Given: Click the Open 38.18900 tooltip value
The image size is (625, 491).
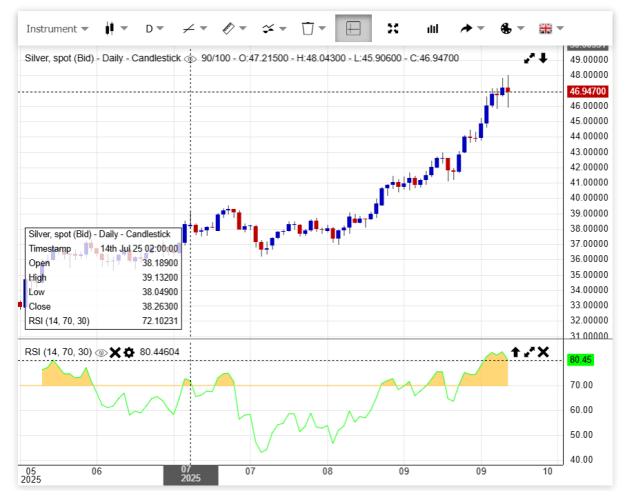Looking at the screenshot, I should [x=160, y=263].
